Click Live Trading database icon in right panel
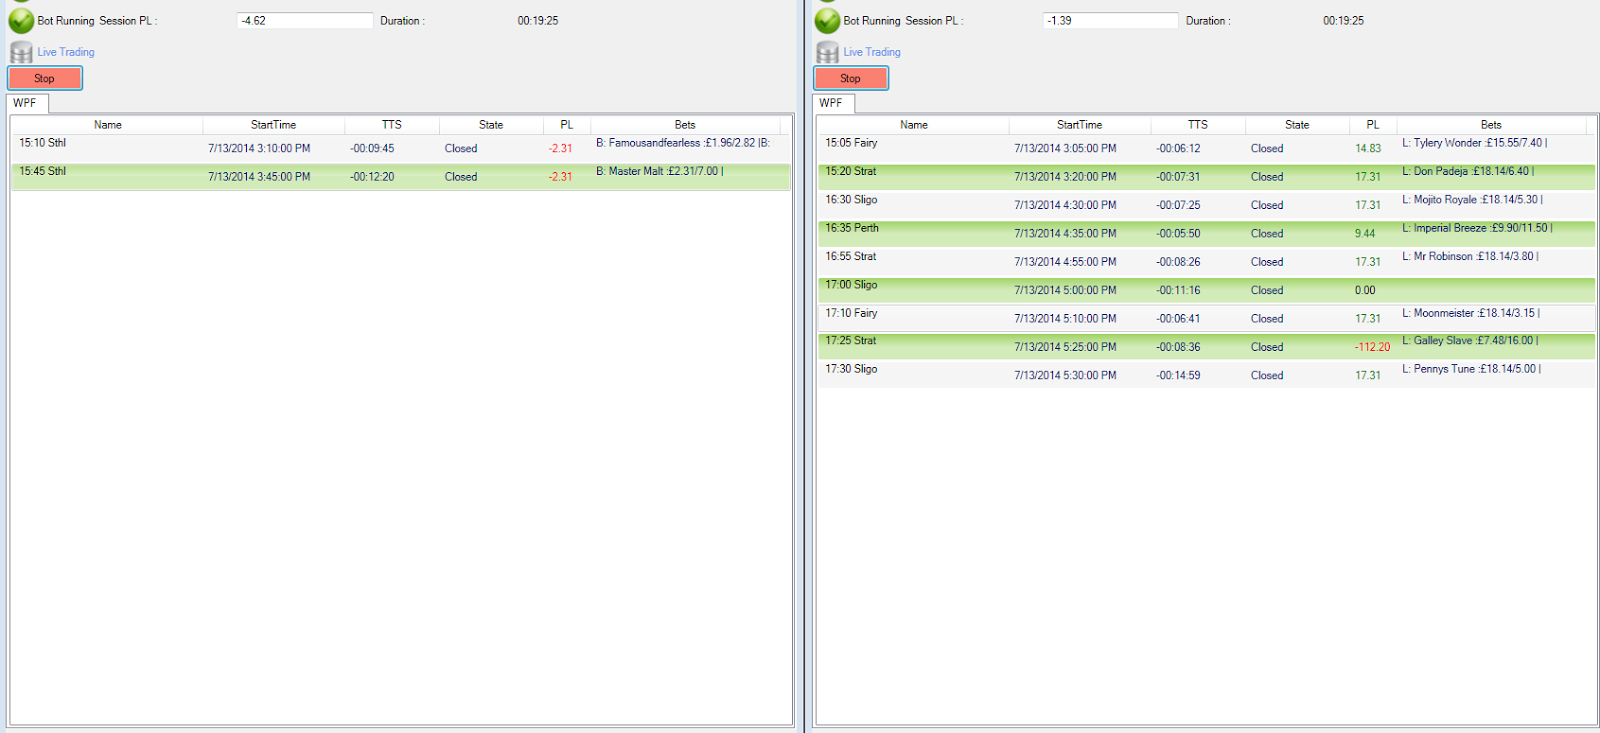 click(x=827, y=52)
